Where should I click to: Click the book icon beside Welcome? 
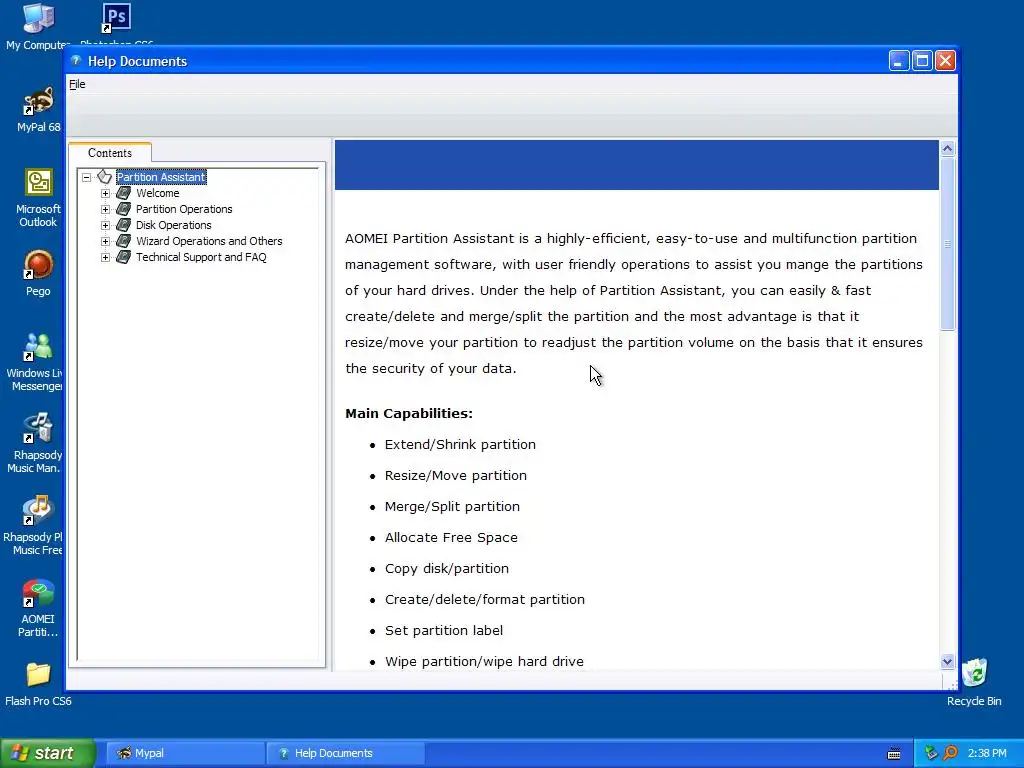(x=123, y=193)
